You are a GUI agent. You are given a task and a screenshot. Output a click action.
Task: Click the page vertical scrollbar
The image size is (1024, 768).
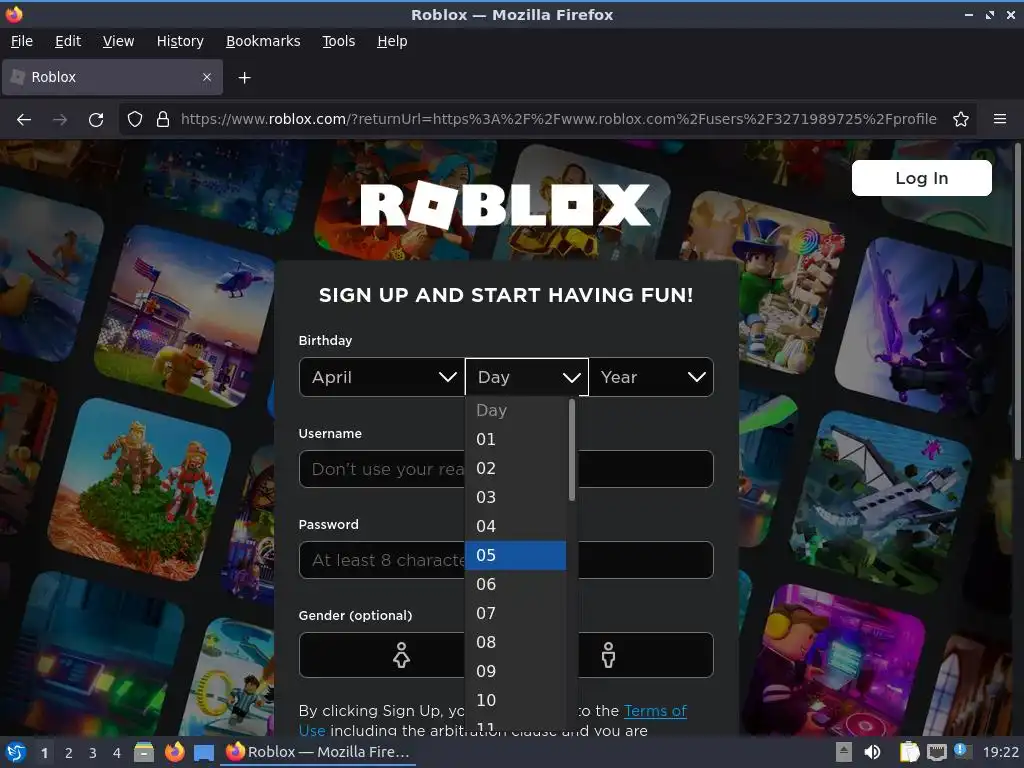click(x=1017, y=300)
